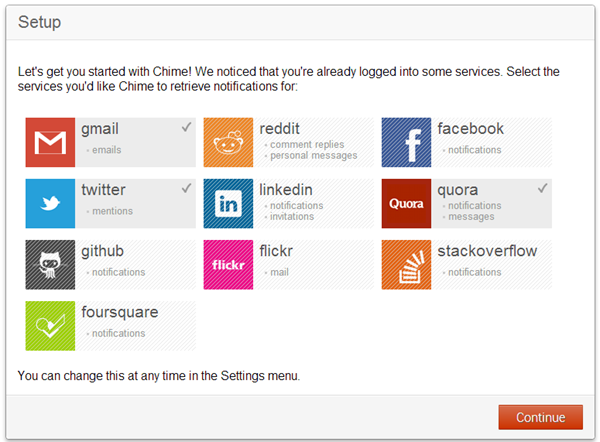Click the Flickr pink logo icon

(229, 265)
